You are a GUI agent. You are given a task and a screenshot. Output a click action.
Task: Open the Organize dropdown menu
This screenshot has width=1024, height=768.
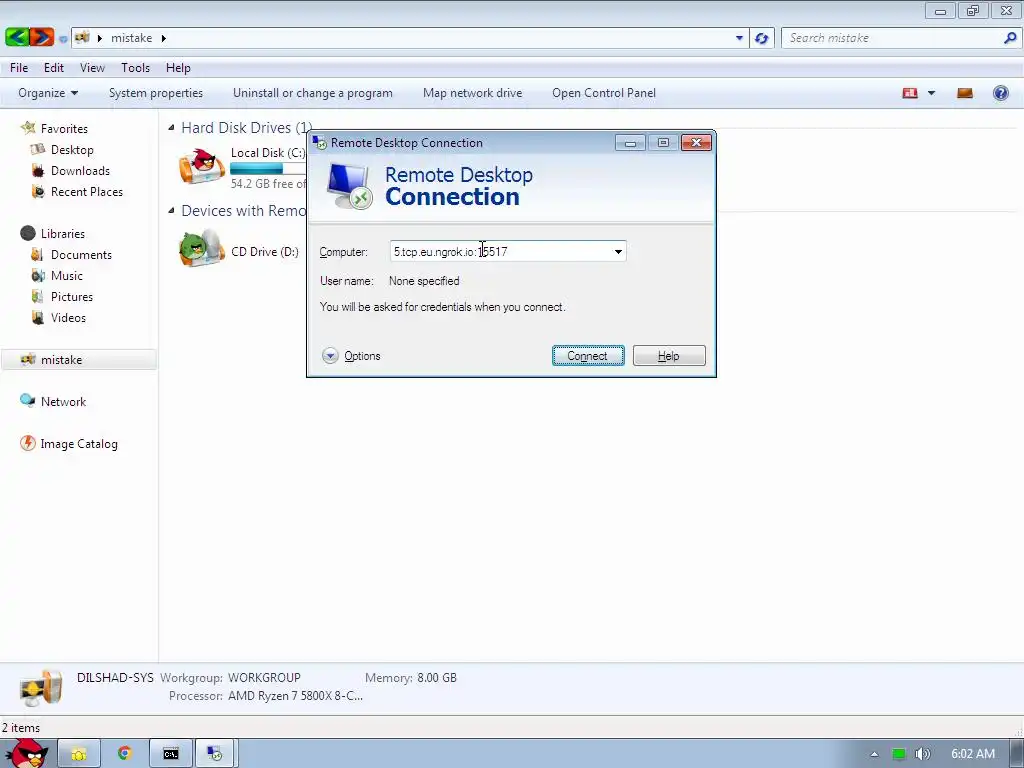tap(48, 93)
